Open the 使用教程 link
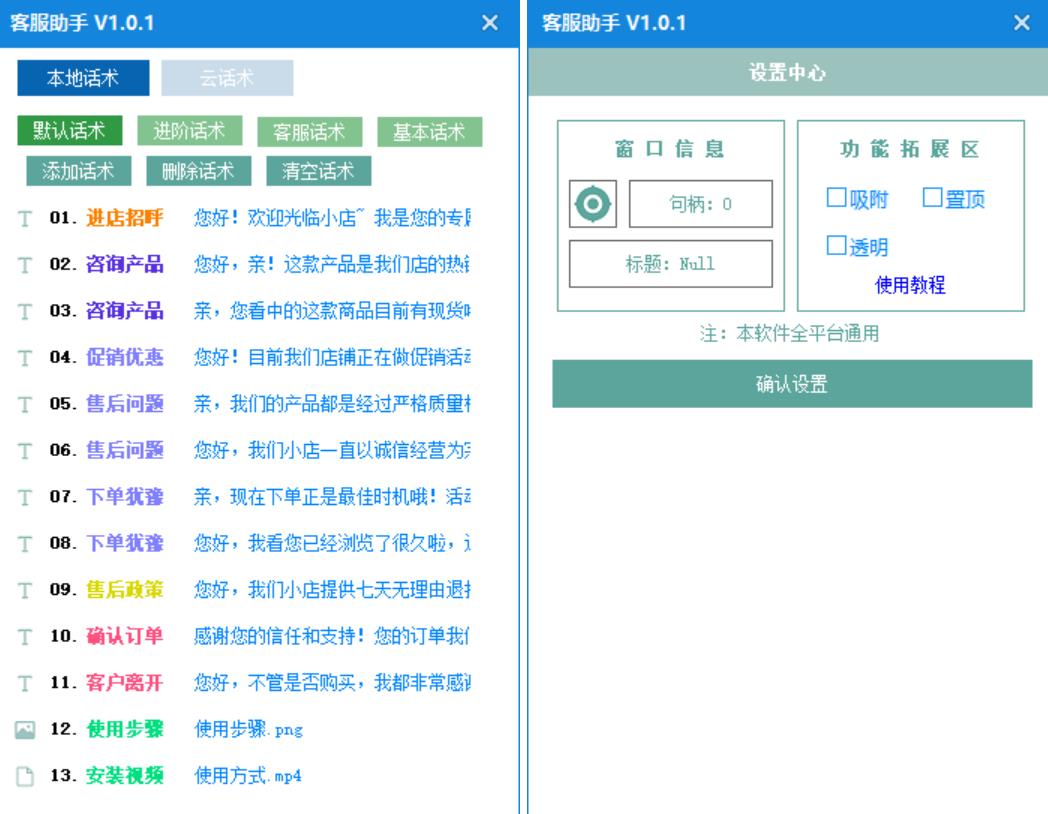 pyautogui.click(x=910, y=286)
